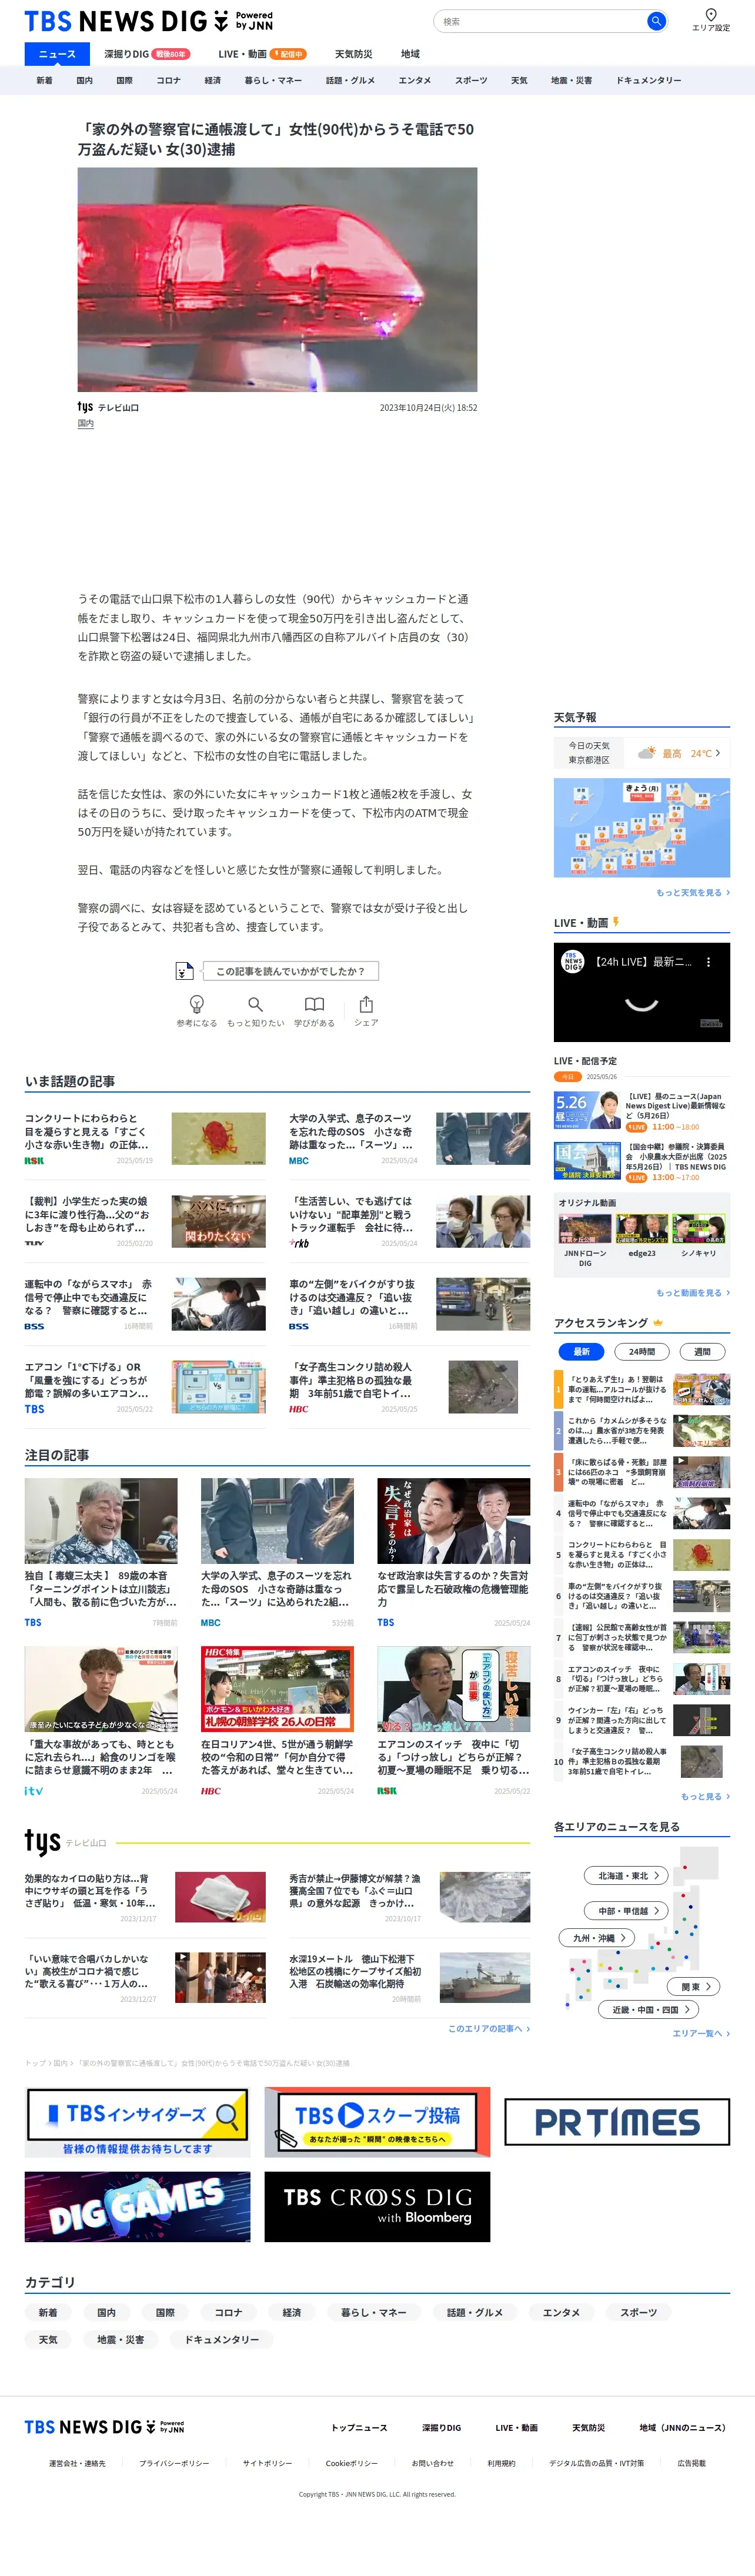Click the TBSインサイダーズ banner
755x2576 pixels.
click(138, 2123)
